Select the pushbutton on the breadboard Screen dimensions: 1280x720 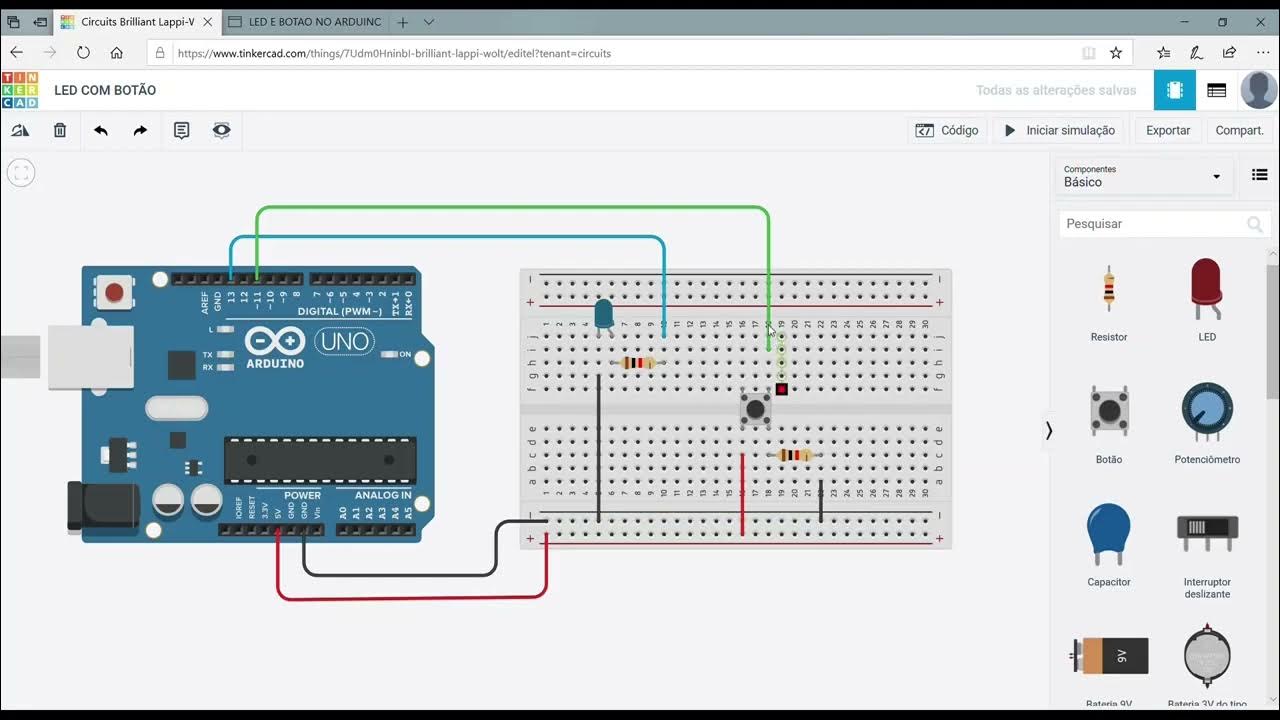pos(755,408)
